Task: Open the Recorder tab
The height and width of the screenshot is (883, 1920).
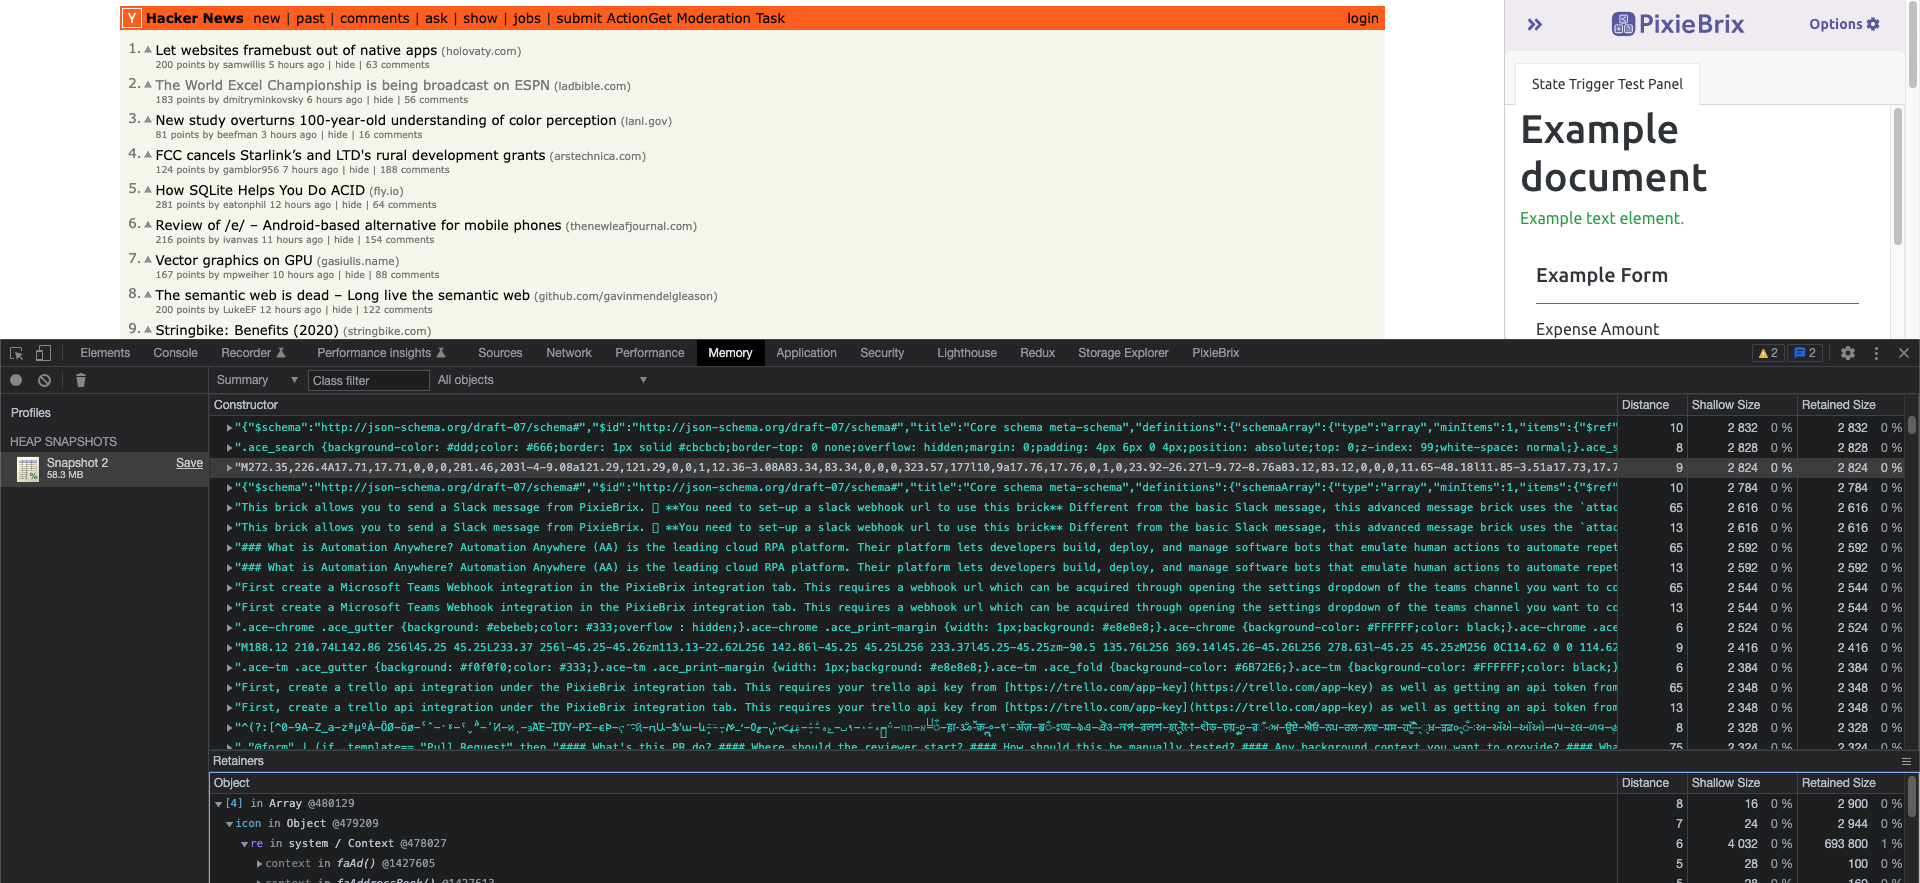Action: pyautogui.click(x=253, y=353)
